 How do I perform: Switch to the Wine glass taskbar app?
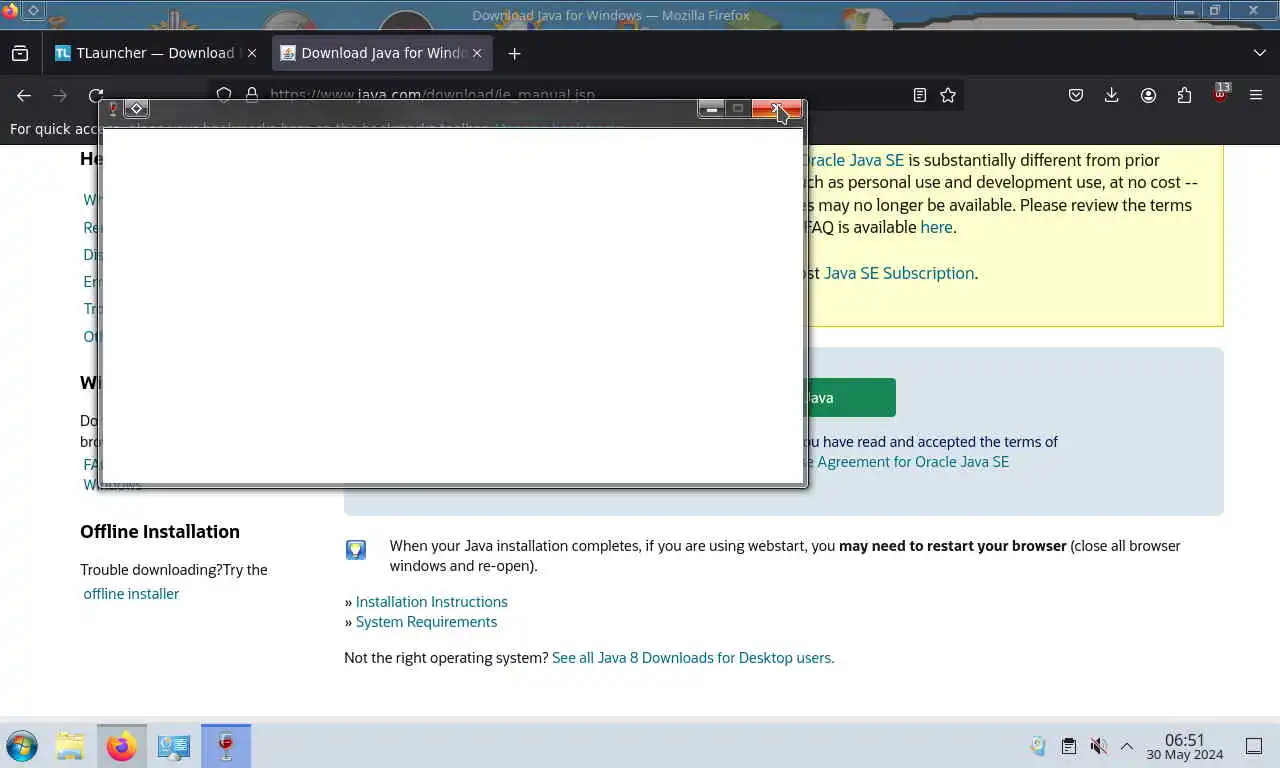(226, 746)
